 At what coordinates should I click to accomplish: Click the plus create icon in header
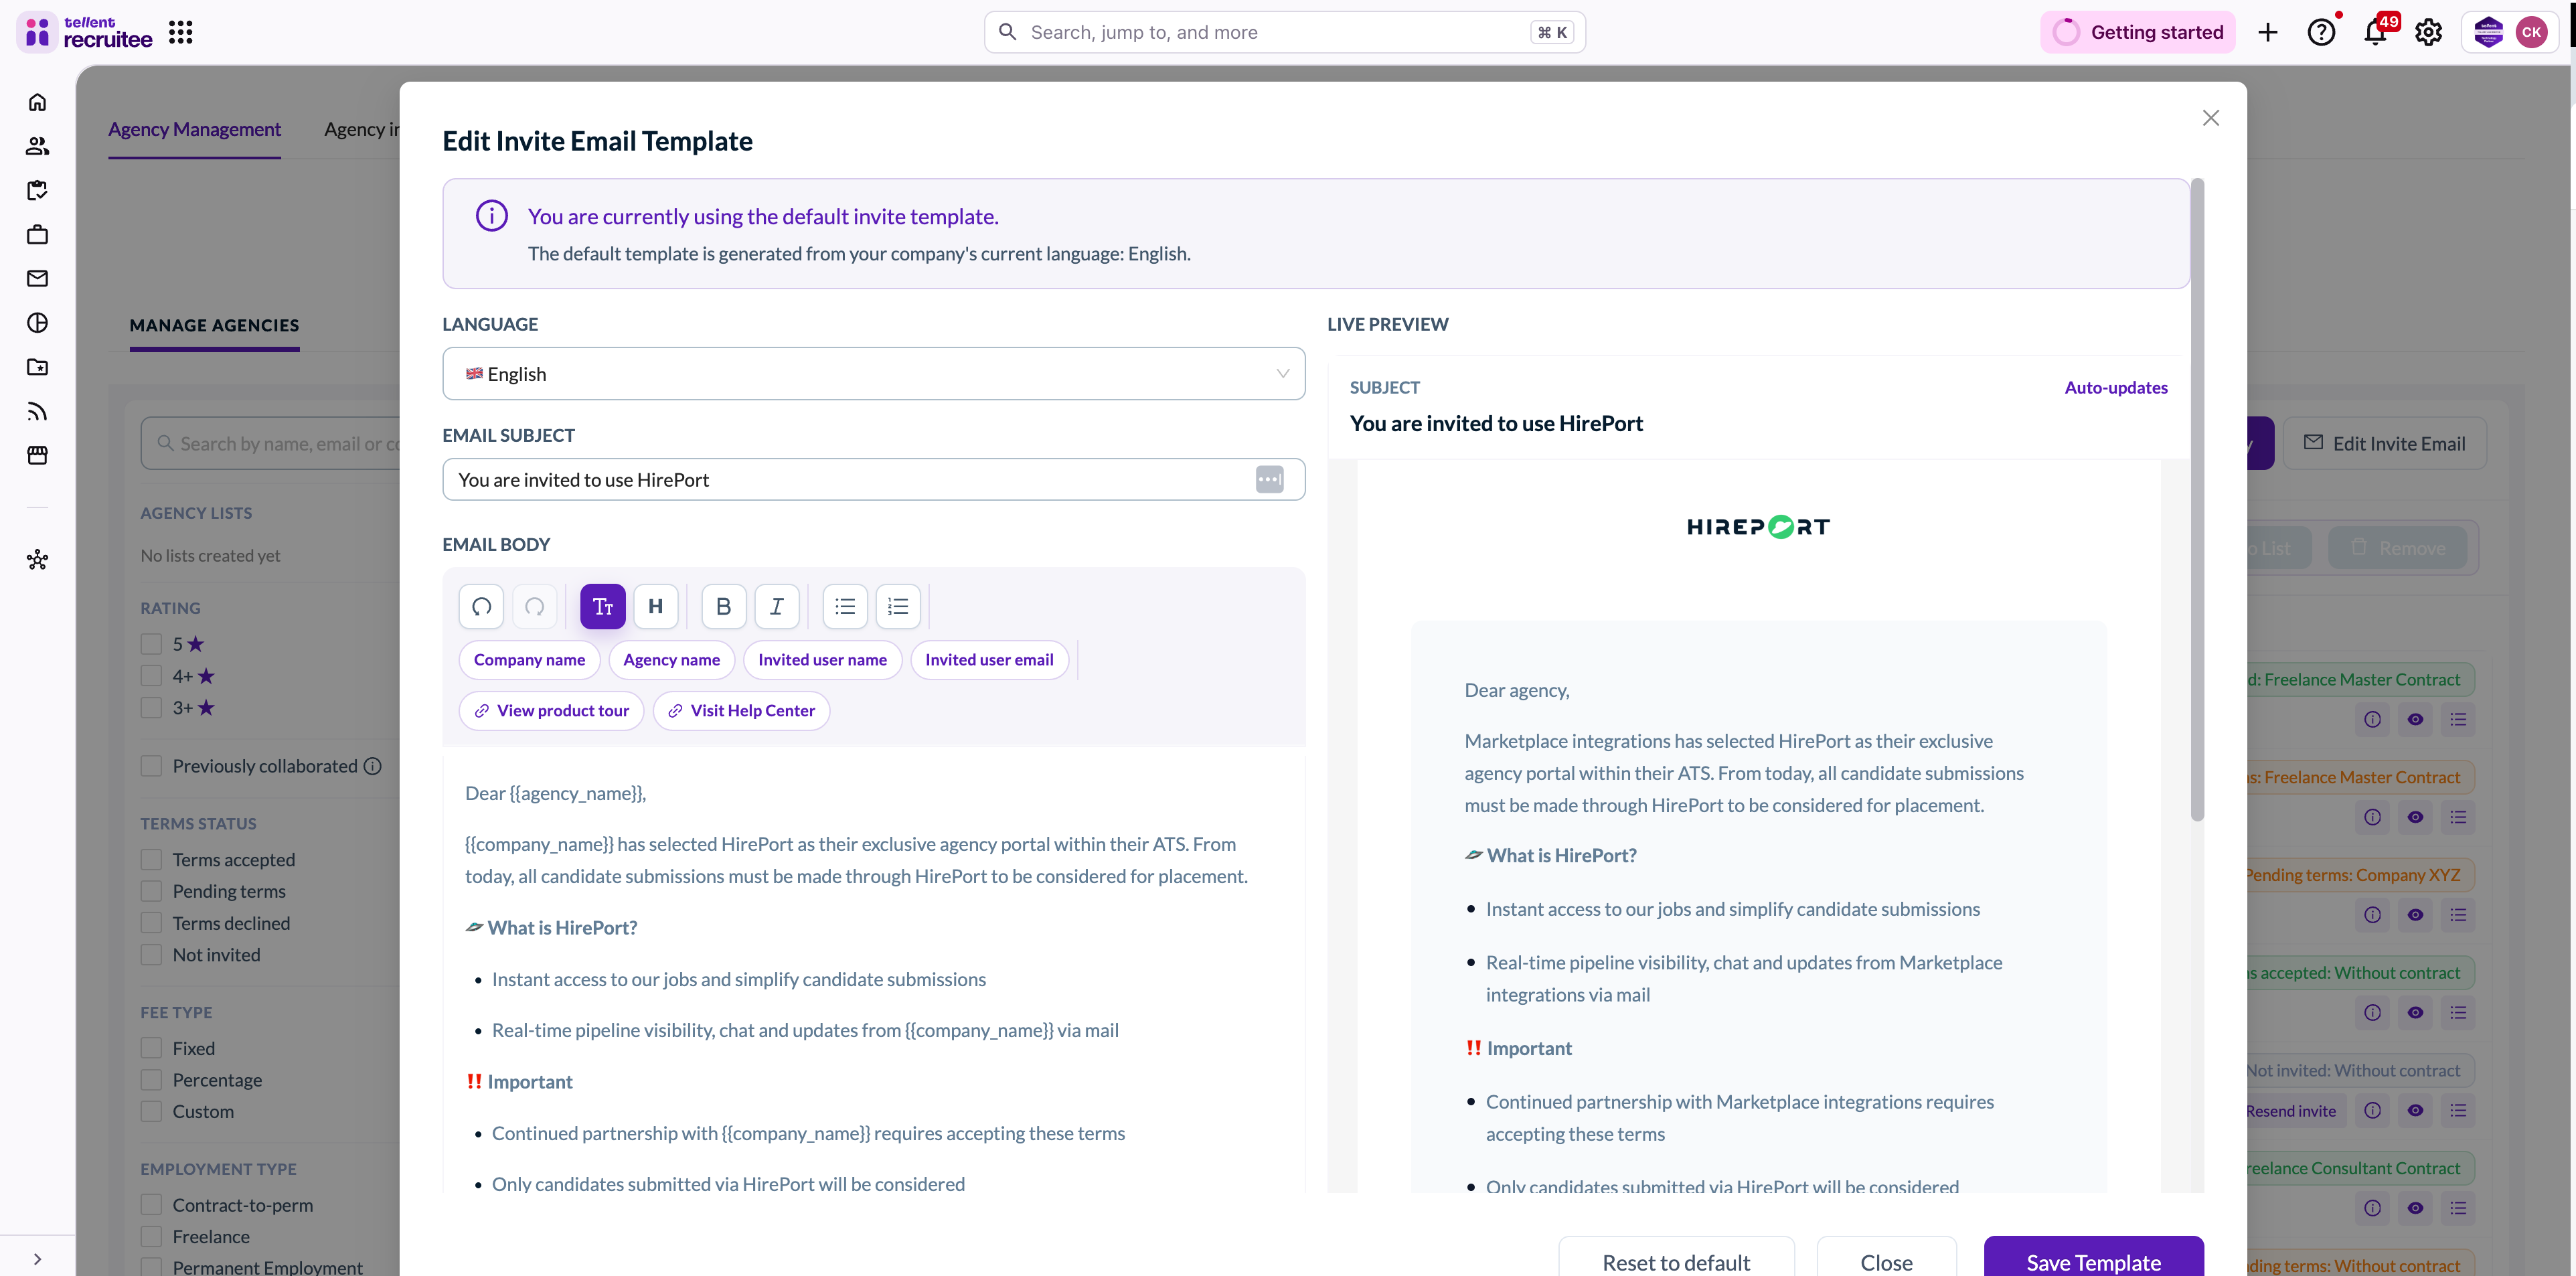coord(2268,32)
